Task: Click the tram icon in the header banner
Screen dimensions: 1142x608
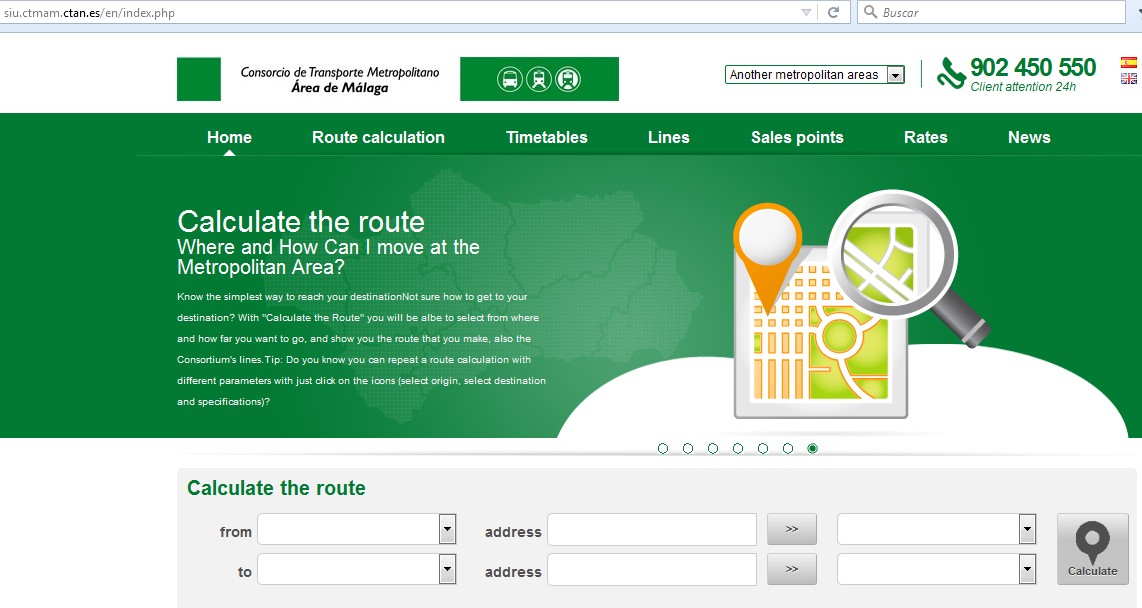Action: 539,79
